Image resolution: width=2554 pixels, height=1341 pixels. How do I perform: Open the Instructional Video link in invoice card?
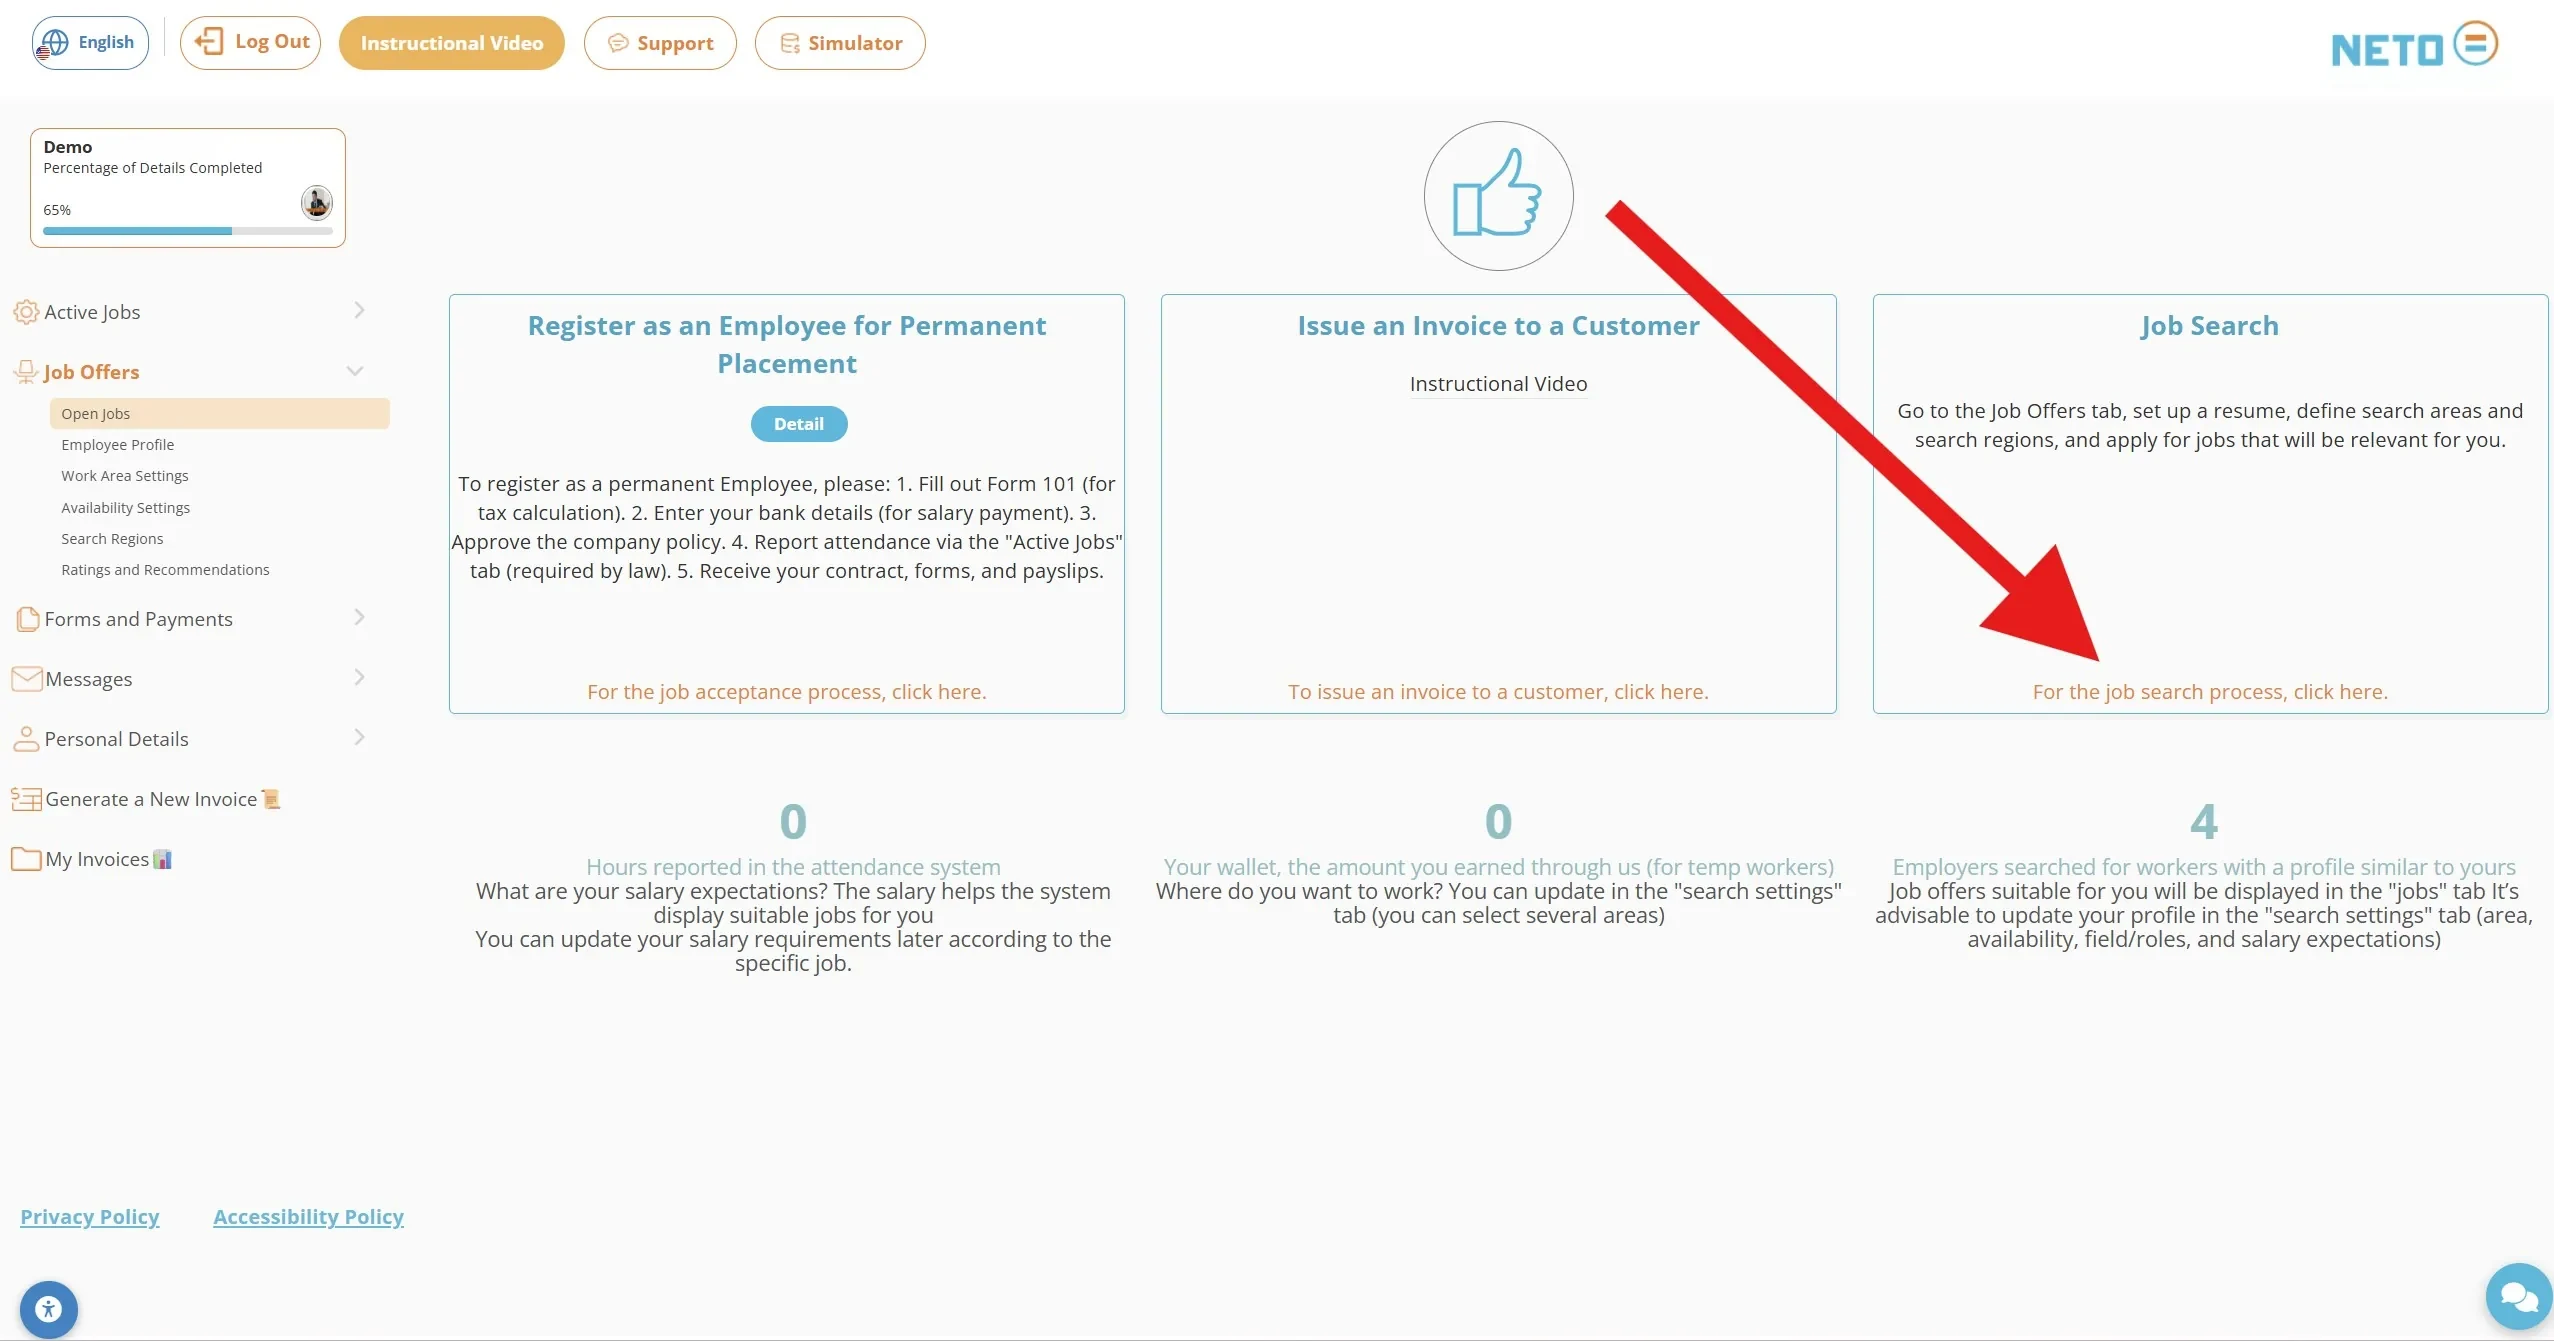pyautogui.click(x=1498, y=384)
